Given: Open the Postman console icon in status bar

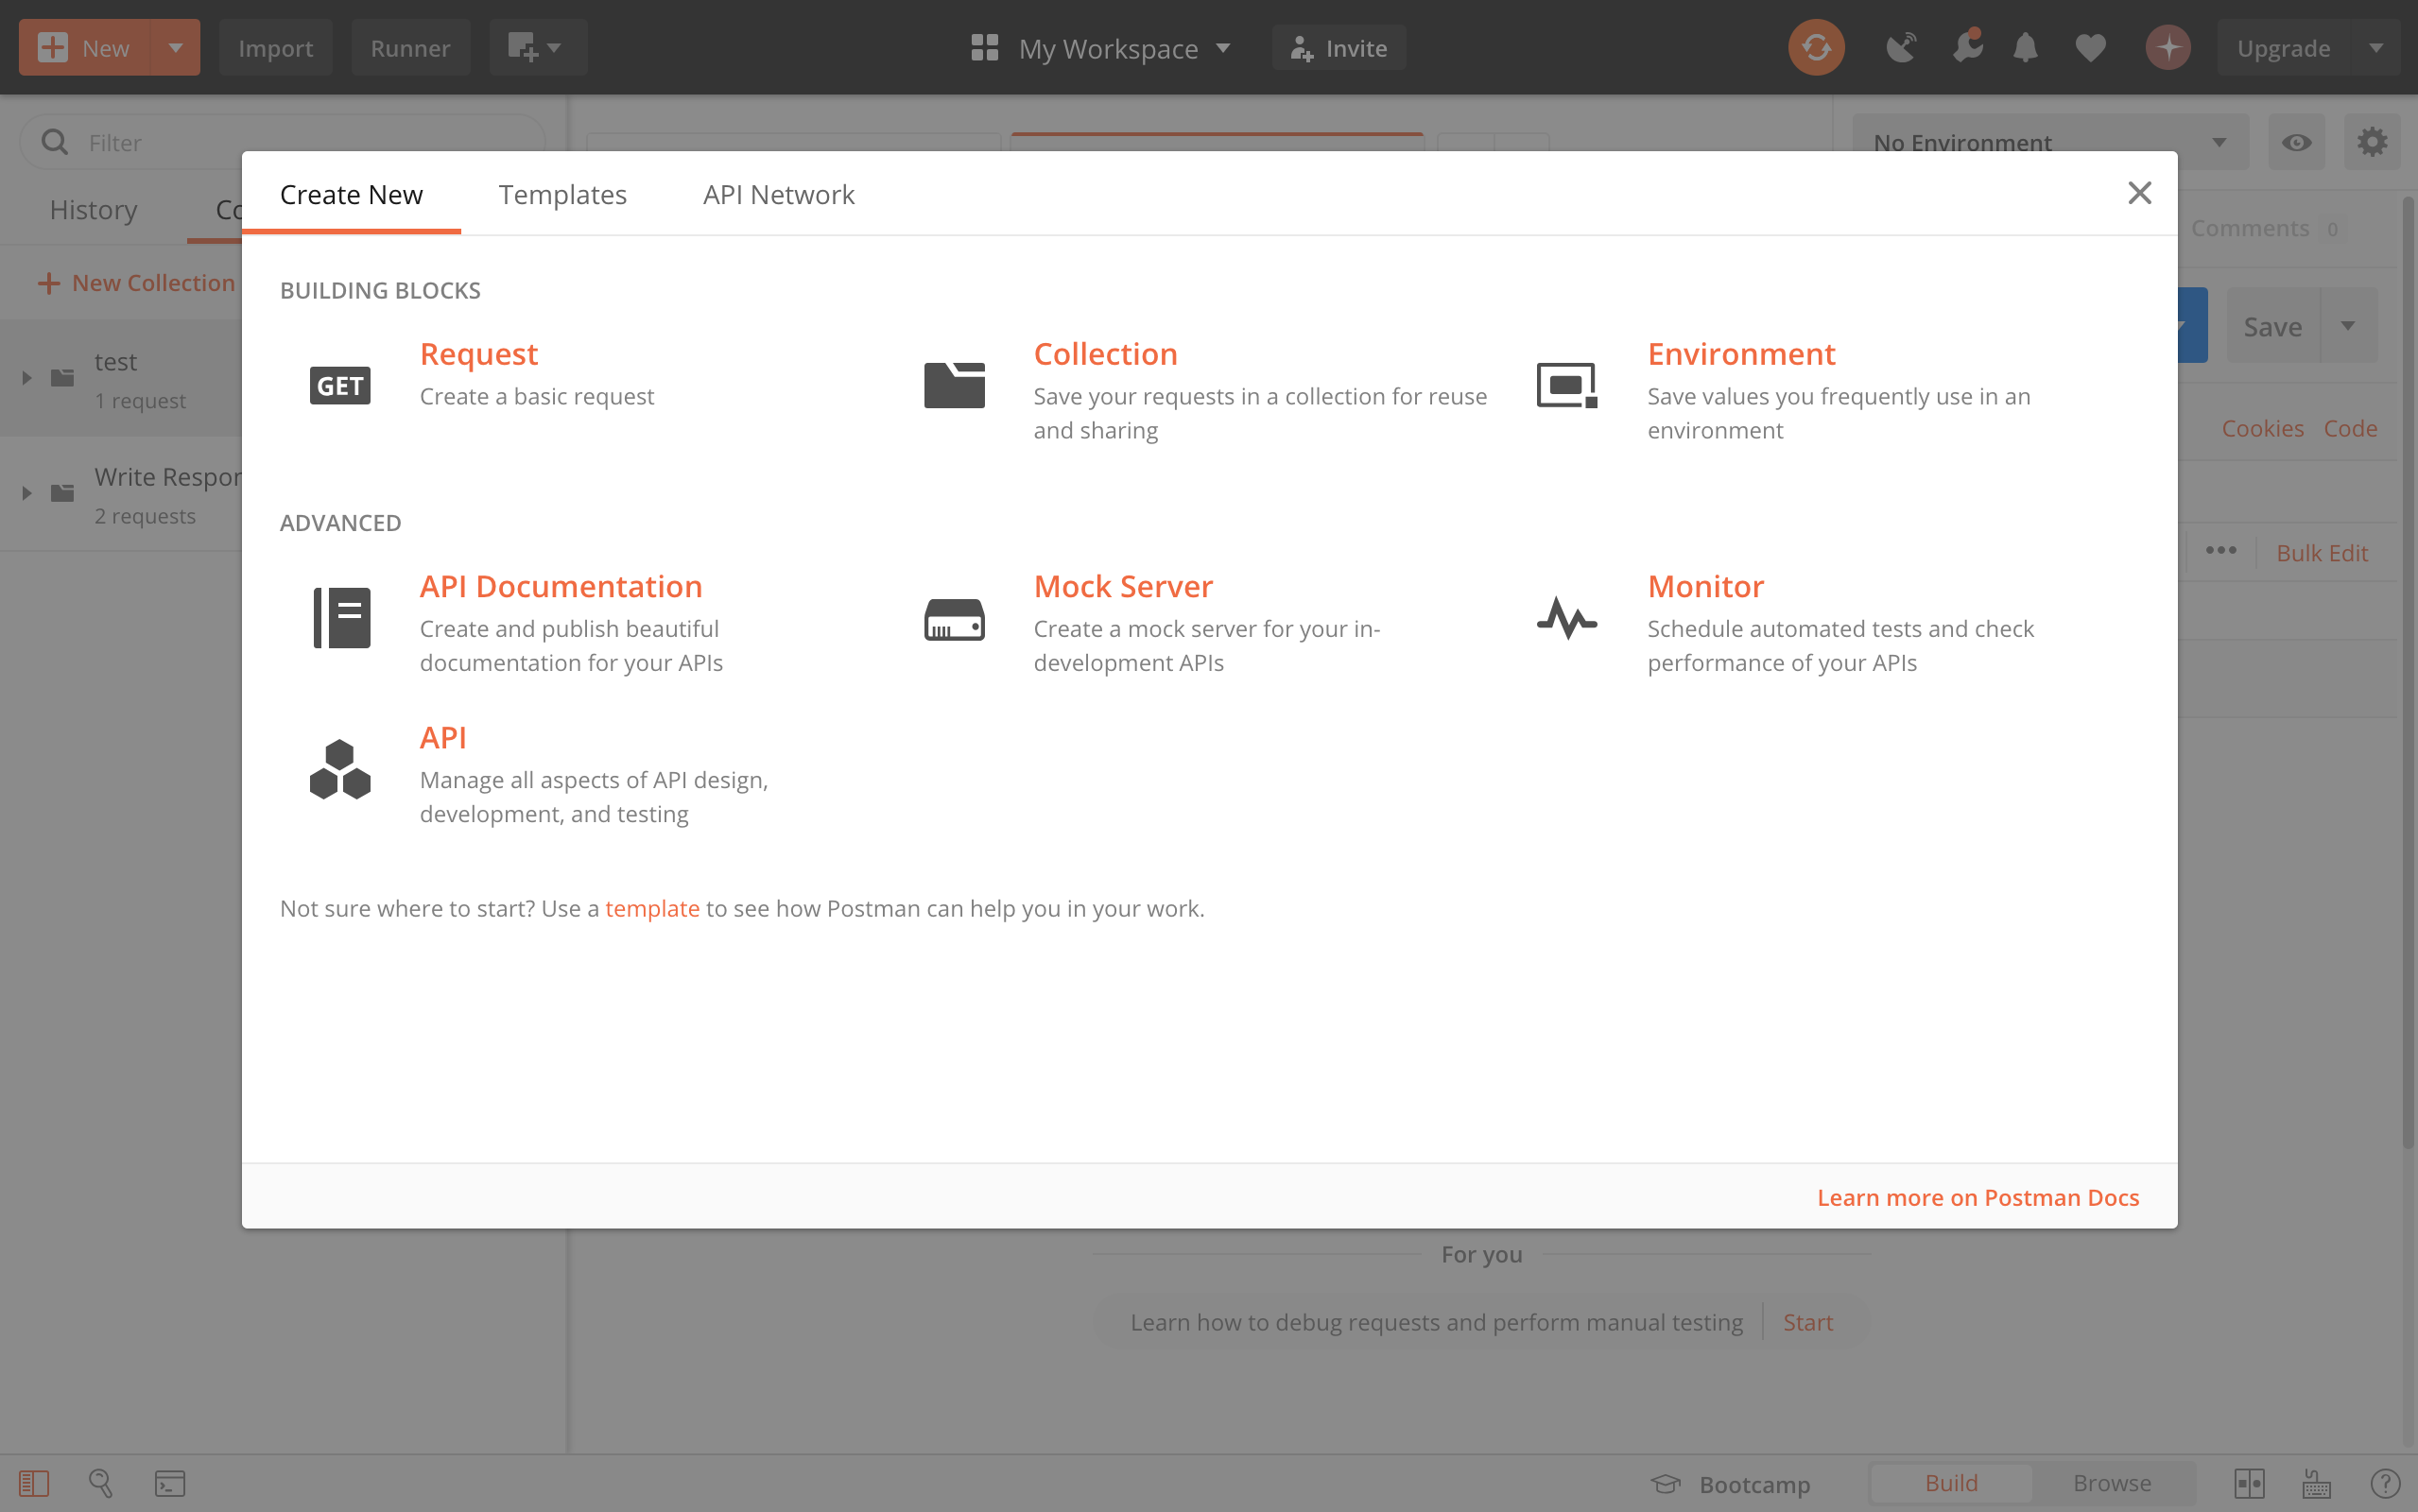Looking at the screenshot, I should coord(170,1483).
